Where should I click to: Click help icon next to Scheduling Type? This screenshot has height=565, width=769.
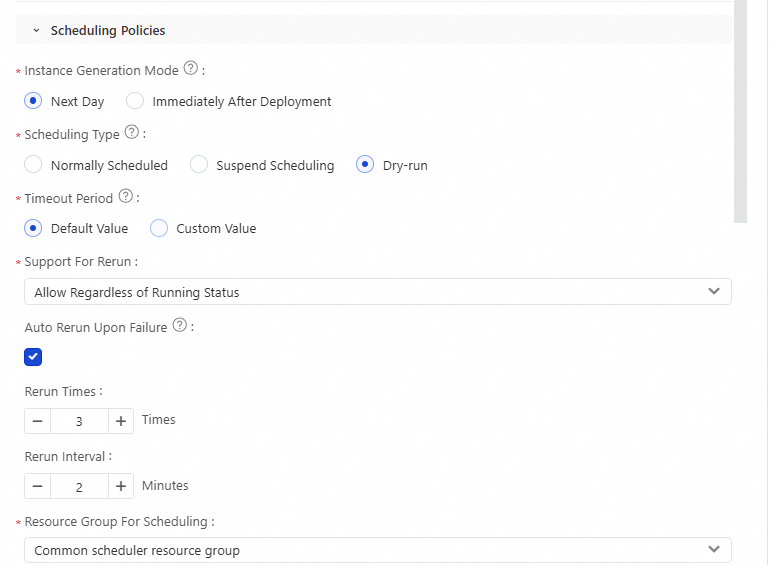(131, 134)
